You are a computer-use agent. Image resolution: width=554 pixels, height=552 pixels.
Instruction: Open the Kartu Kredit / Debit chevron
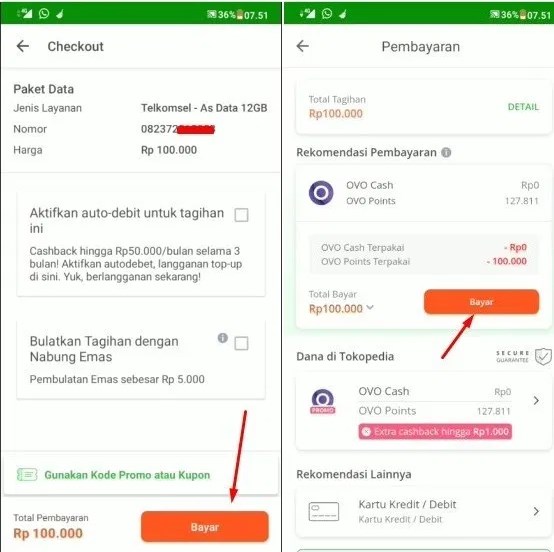[x=536, y=511]
